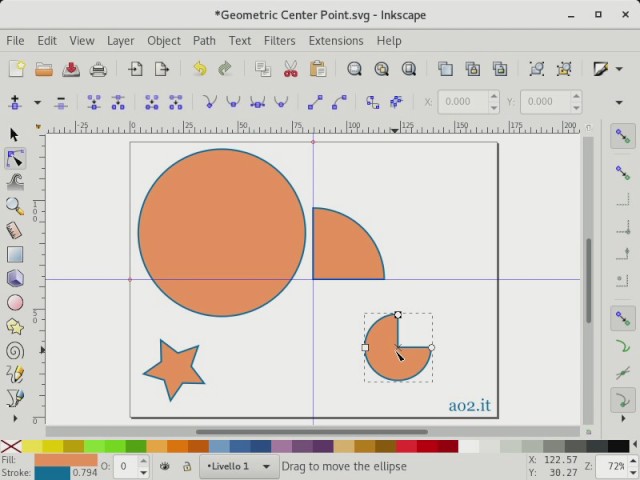Select the Star polygon tool
The image size is (640, 480).
point(15,327)
